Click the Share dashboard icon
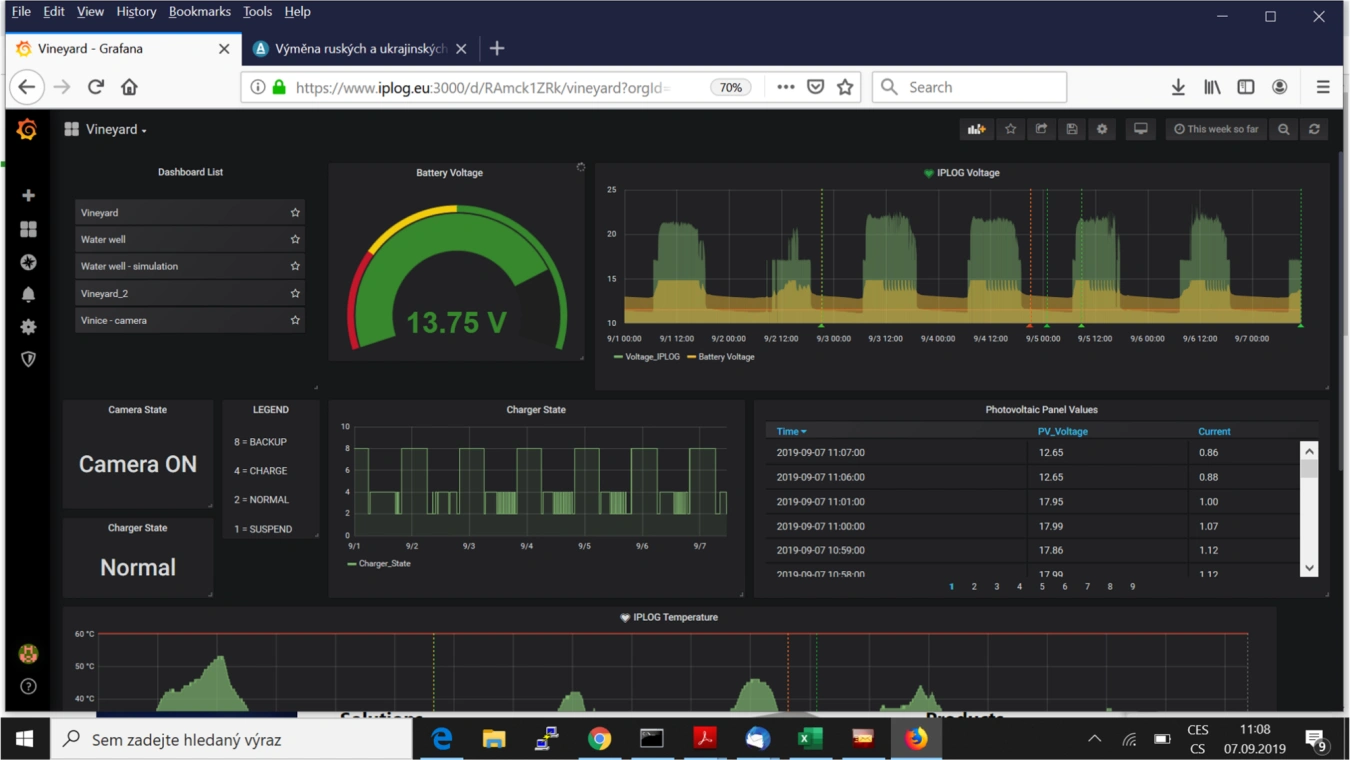The height and width of the screenshot is (760, 1350). point(1041,129)
